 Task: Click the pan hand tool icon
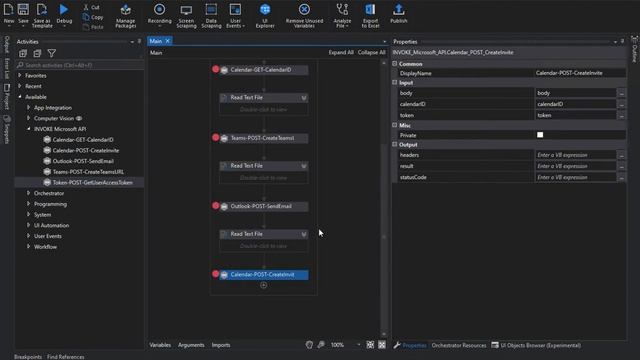pos(309,345)
